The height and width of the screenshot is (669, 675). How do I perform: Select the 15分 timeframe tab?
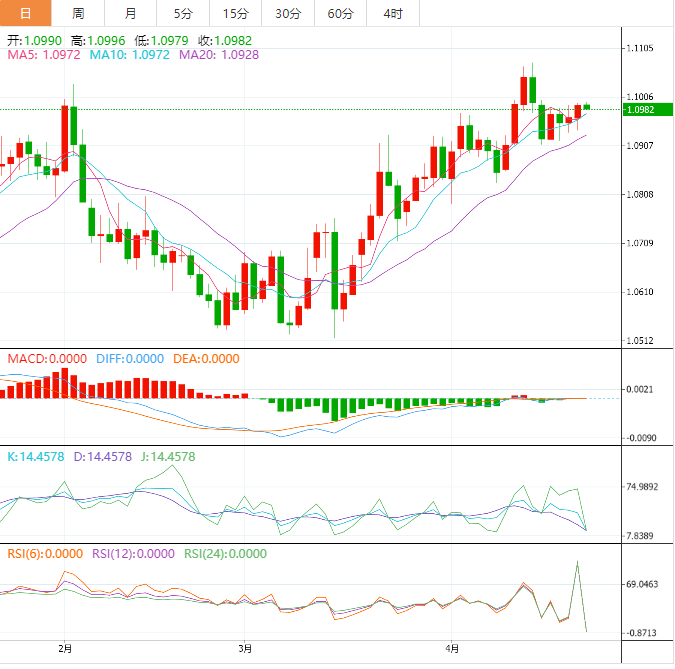point(235,13)
